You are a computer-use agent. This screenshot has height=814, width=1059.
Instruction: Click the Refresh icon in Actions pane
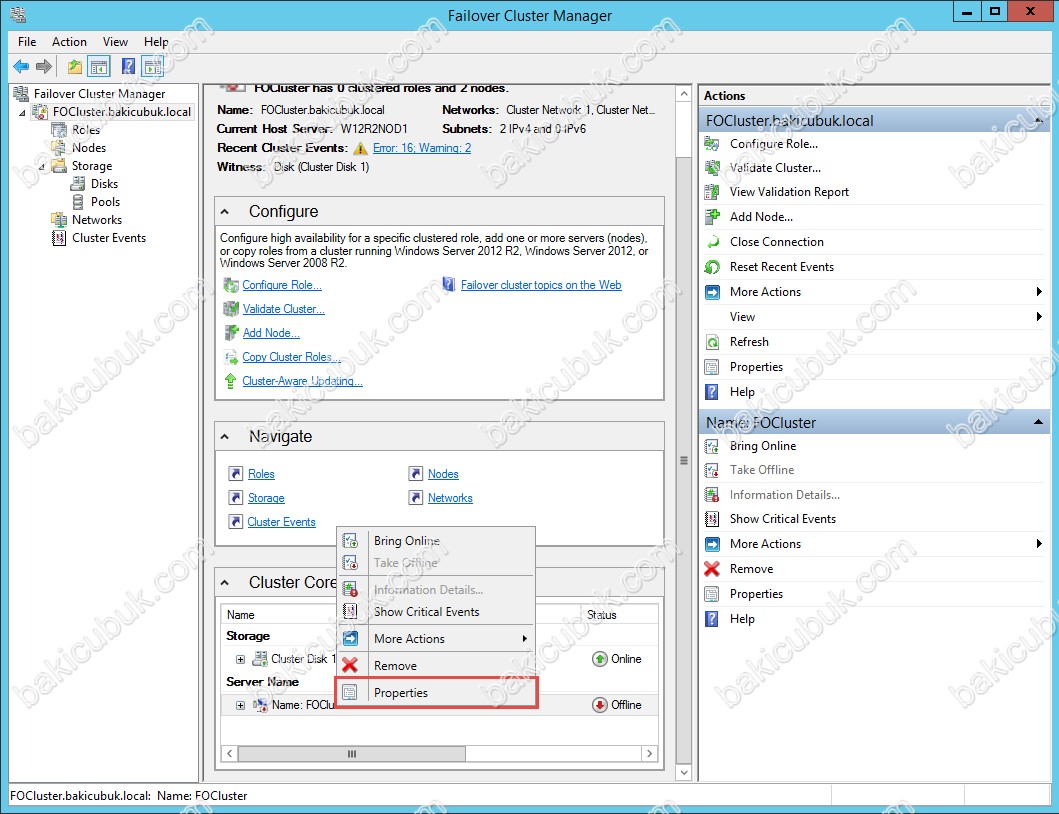(712, 342)
